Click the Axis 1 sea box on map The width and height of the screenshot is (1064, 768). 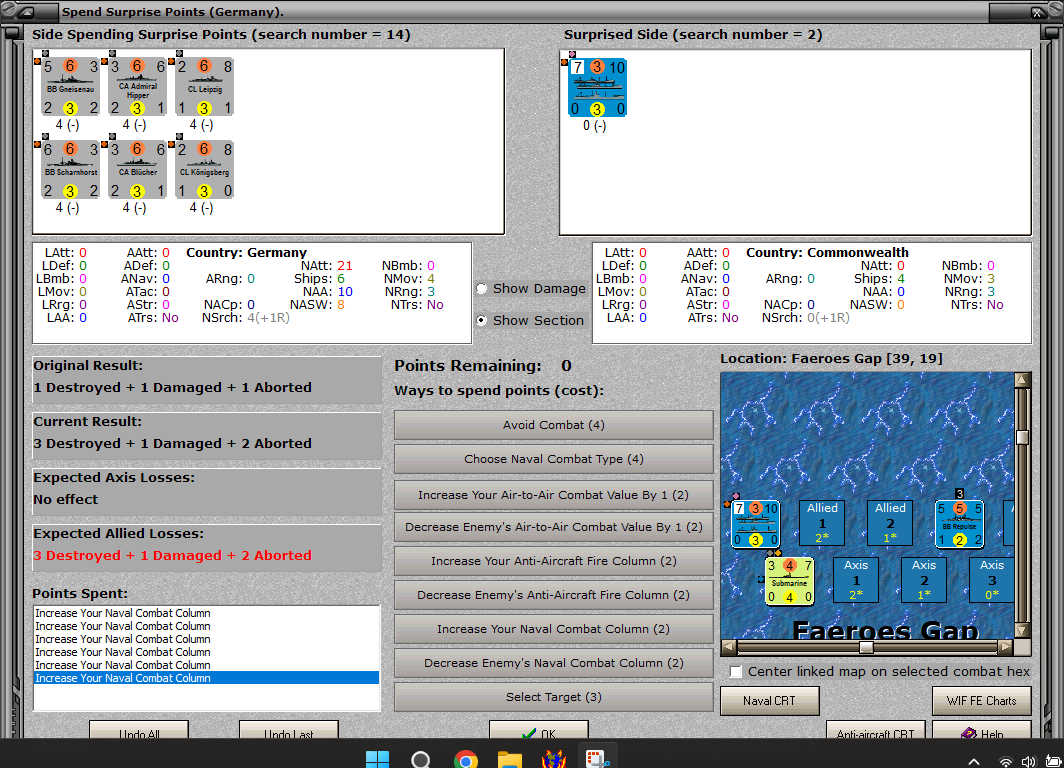pos(856,580)
